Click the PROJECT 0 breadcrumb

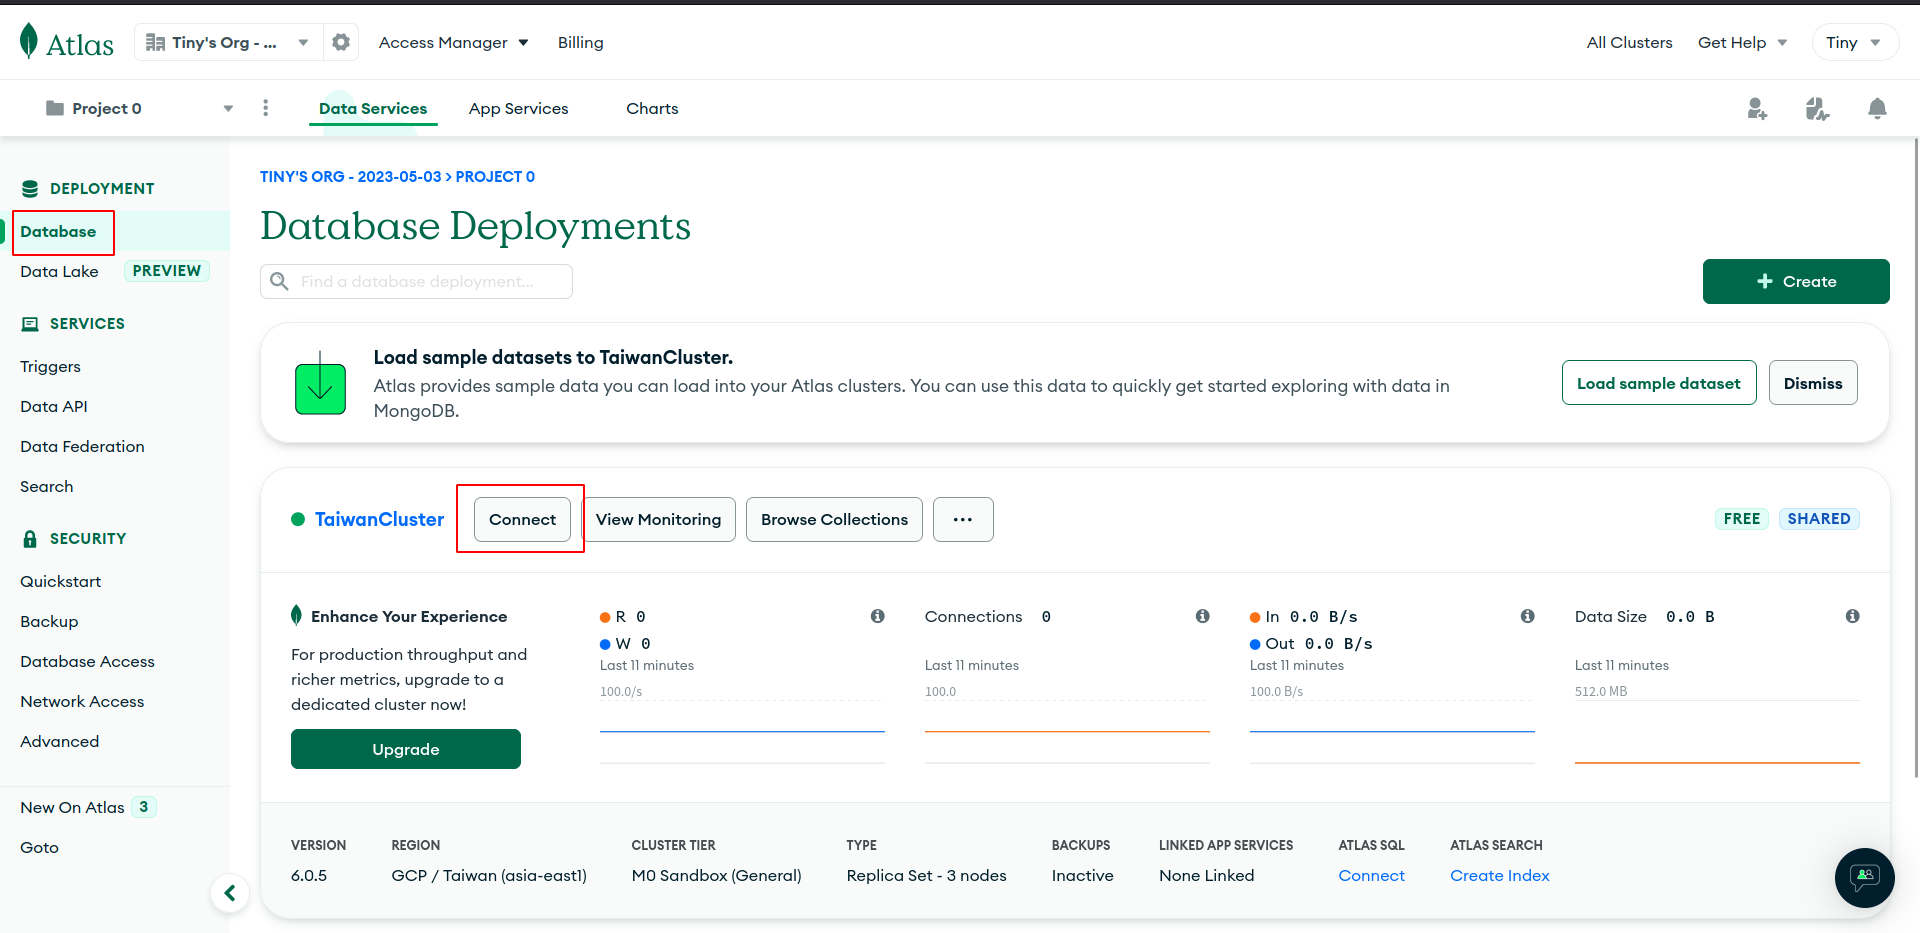pos(495,177)
